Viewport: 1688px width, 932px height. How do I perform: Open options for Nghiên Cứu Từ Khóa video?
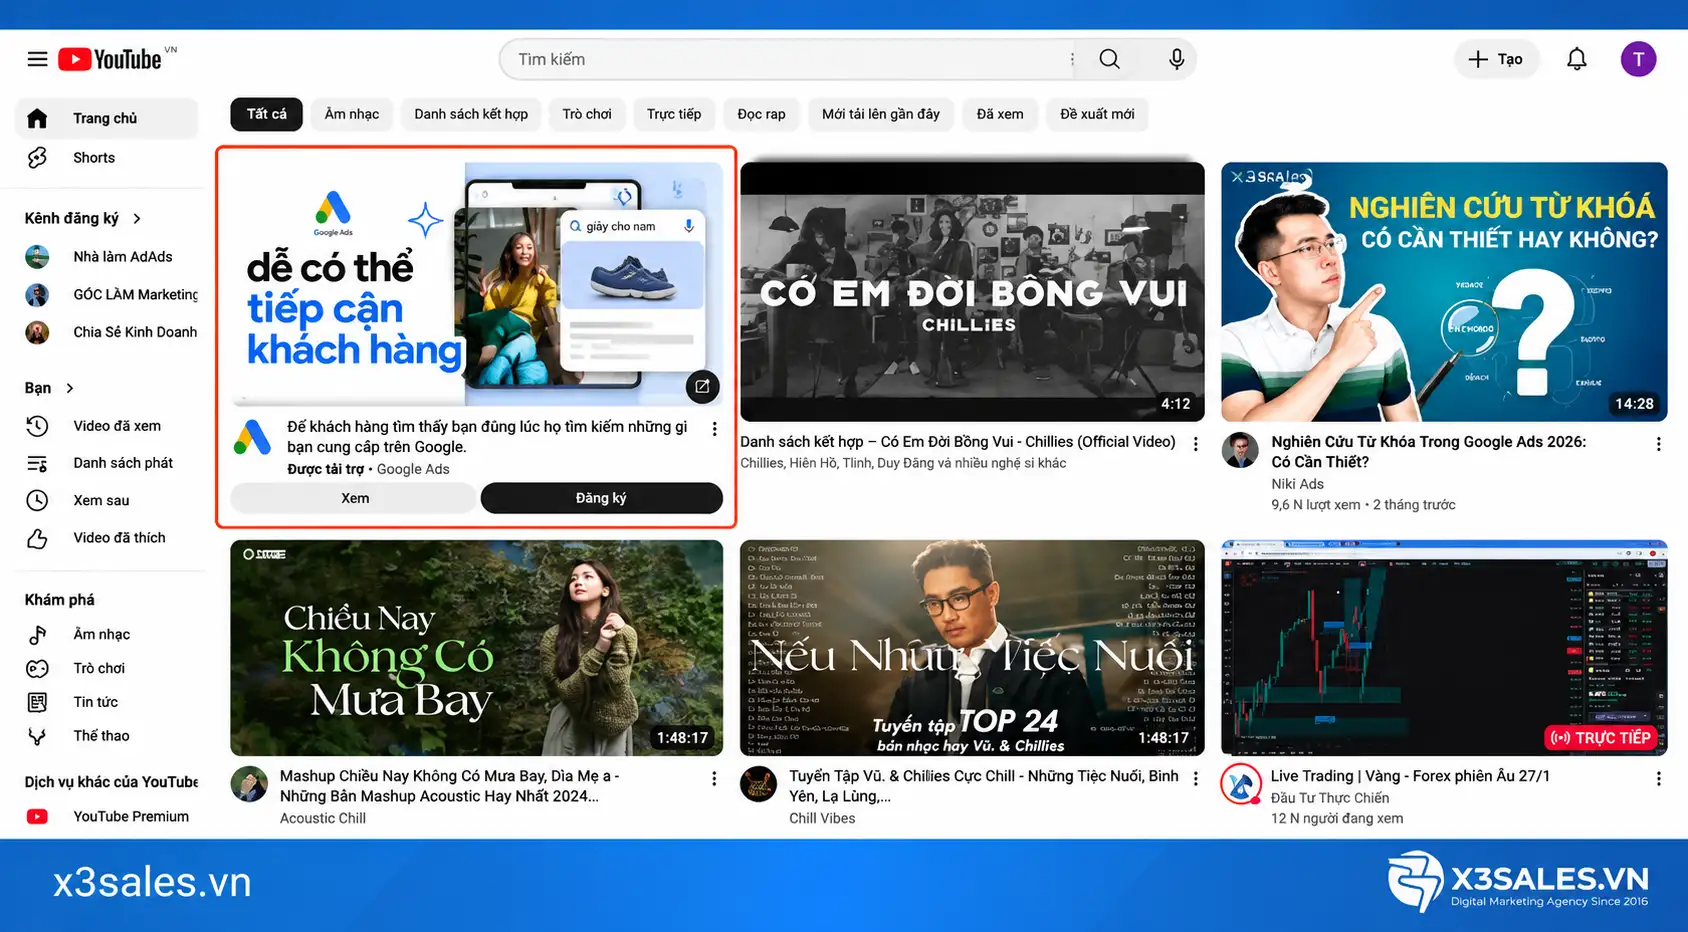tap(1658, 444)
